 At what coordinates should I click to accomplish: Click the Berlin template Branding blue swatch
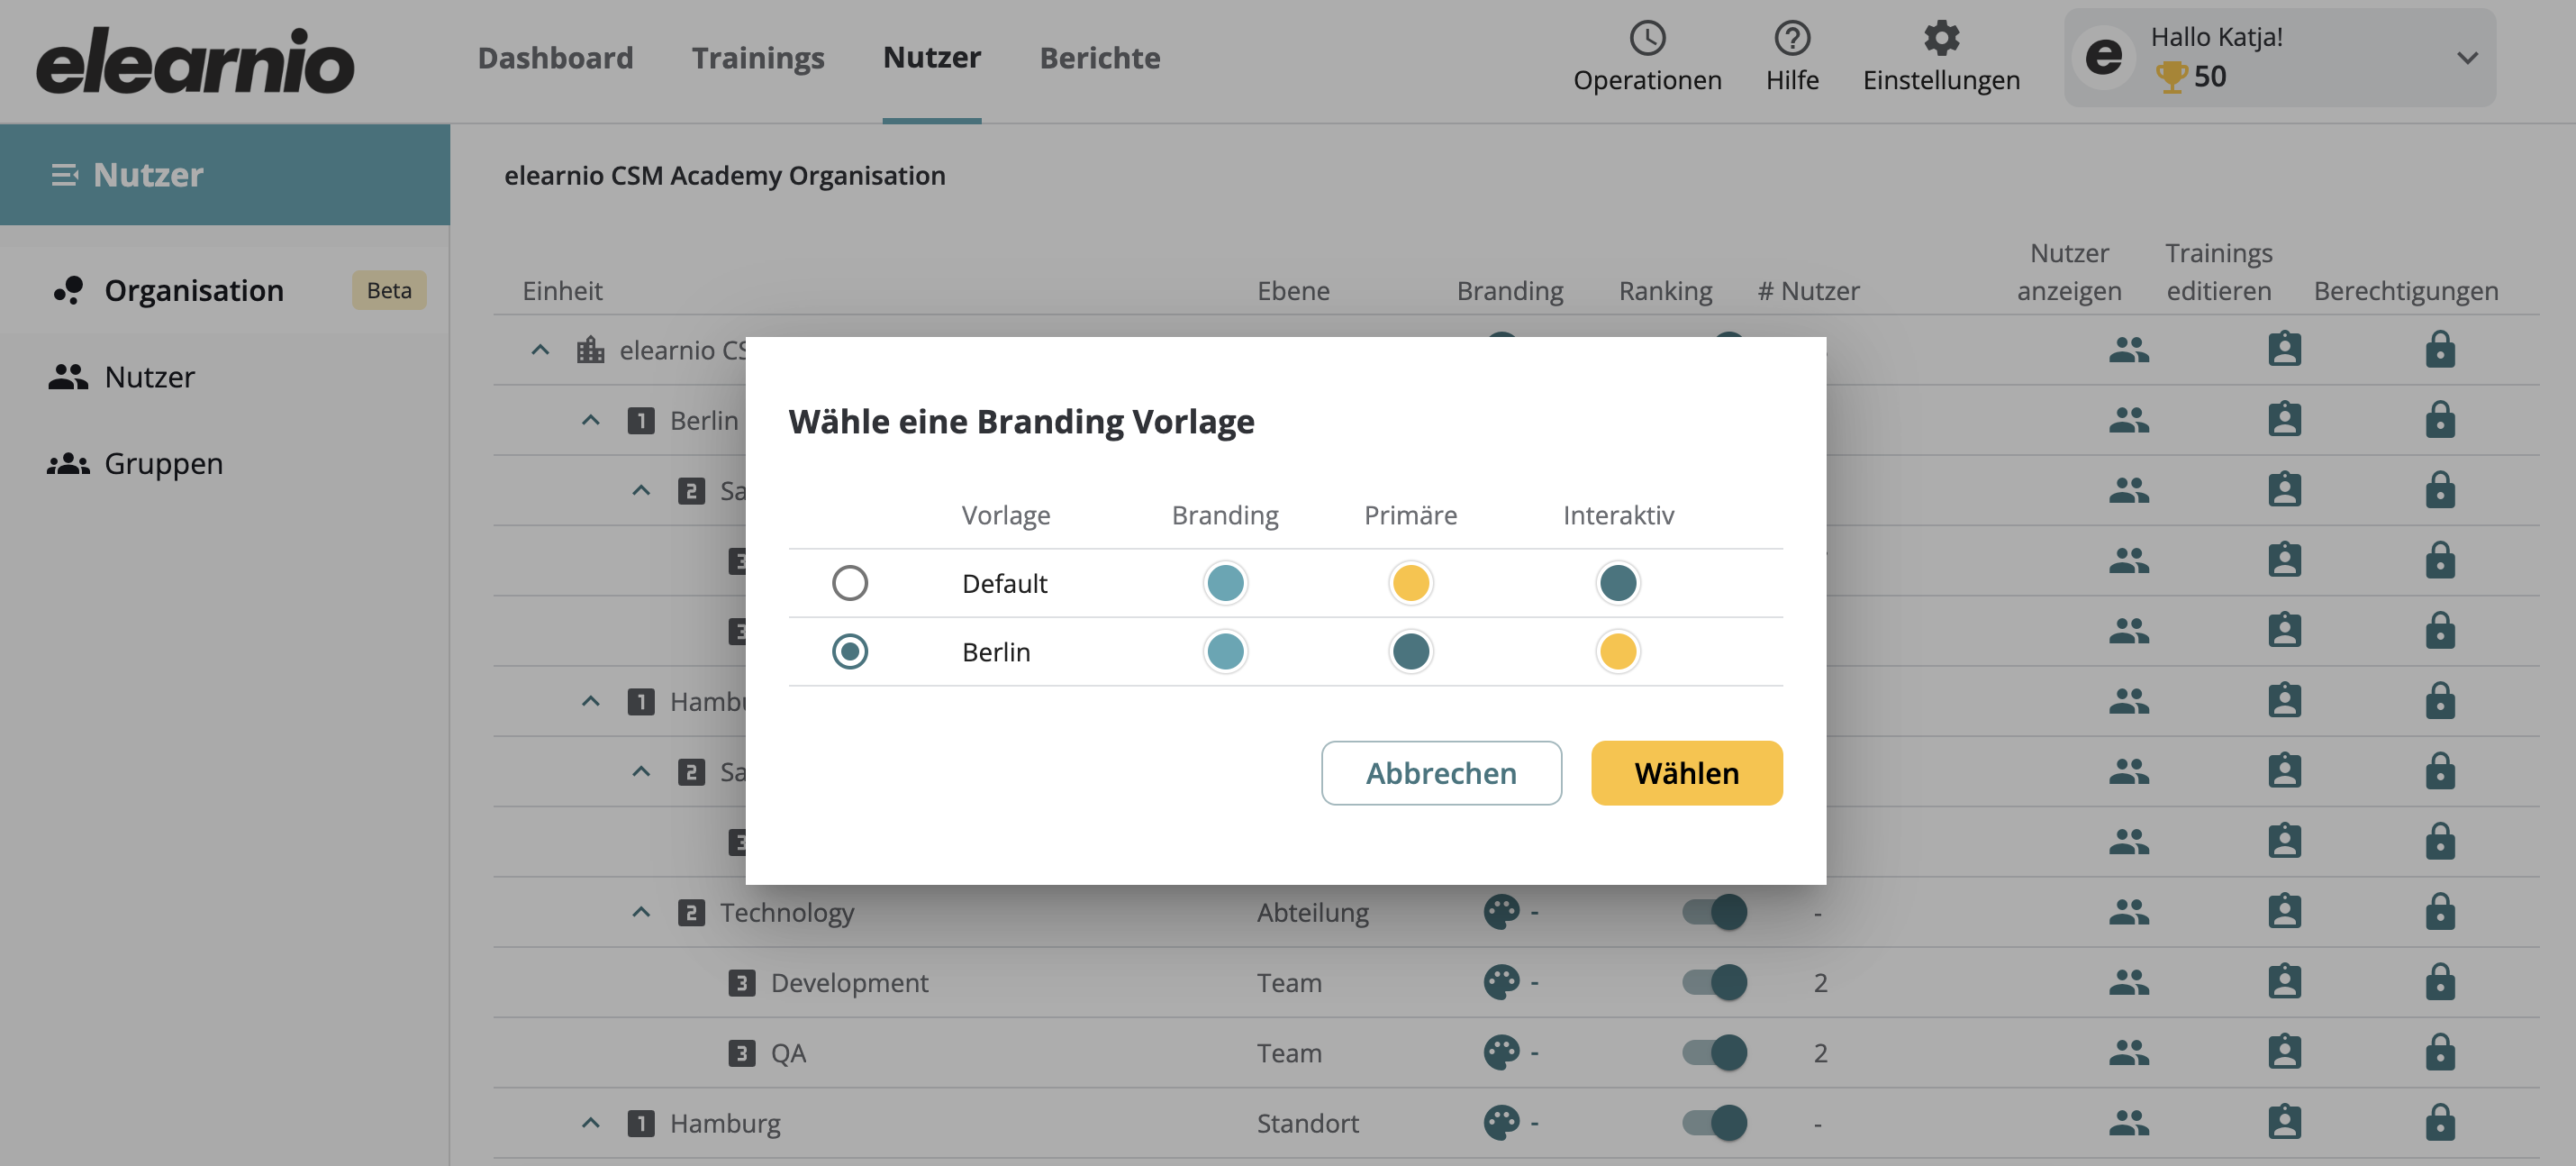(1224, 652)
